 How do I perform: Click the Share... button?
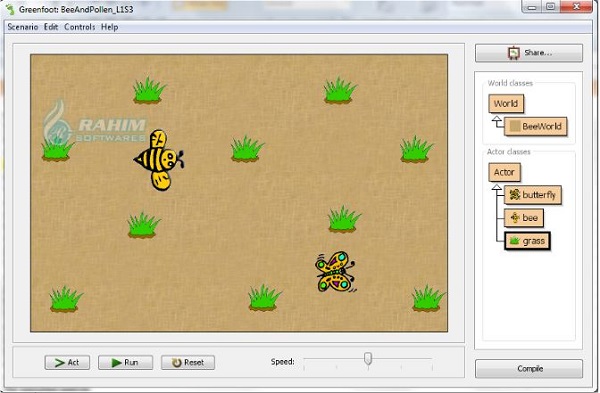(529, 53)
